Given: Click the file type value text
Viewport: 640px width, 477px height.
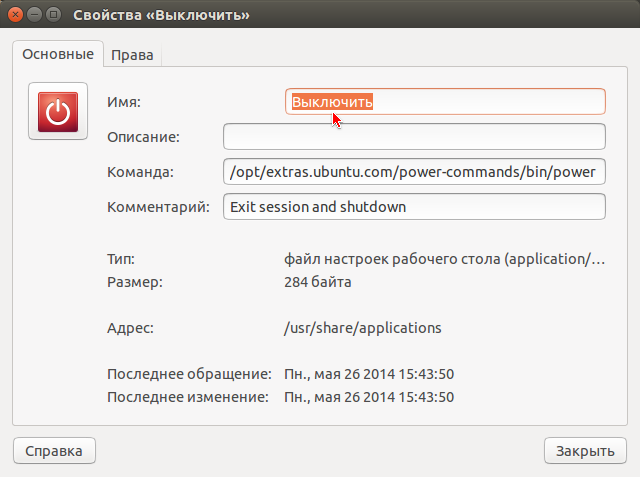Looking at the screenshot, I should click(444, 259).
